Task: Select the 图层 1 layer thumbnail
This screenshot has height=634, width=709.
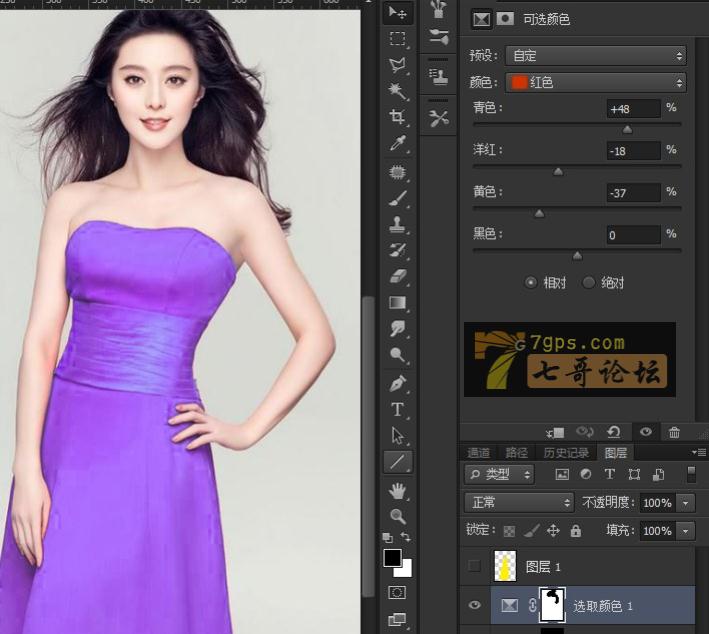Action: 505,566
